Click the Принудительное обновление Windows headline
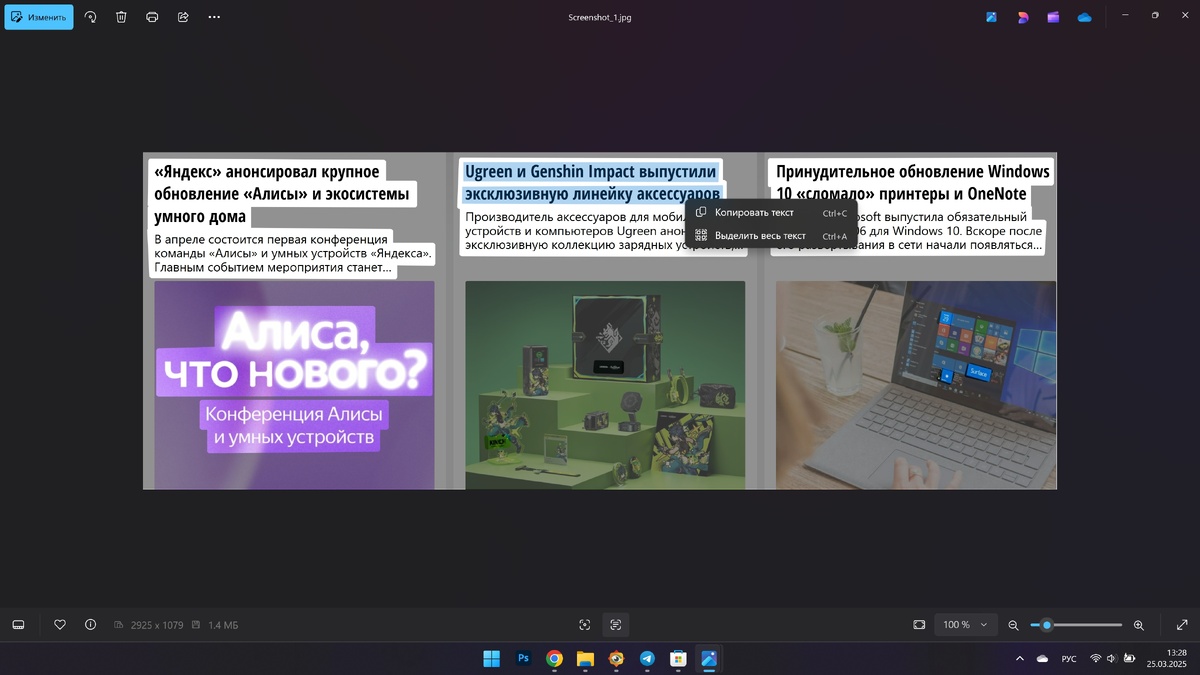 [x=913, y=183]
